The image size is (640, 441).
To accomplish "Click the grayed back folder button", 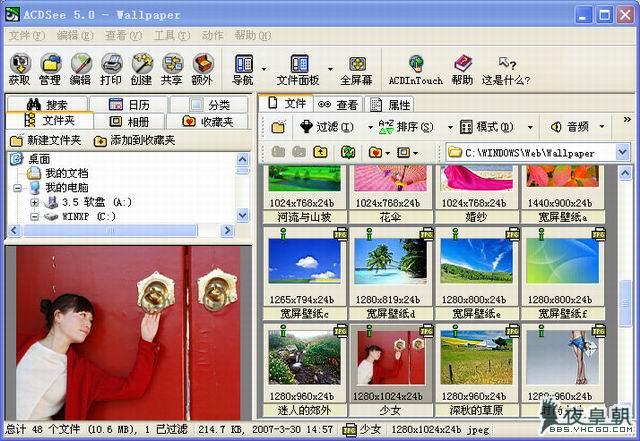I will coord(278,152).
